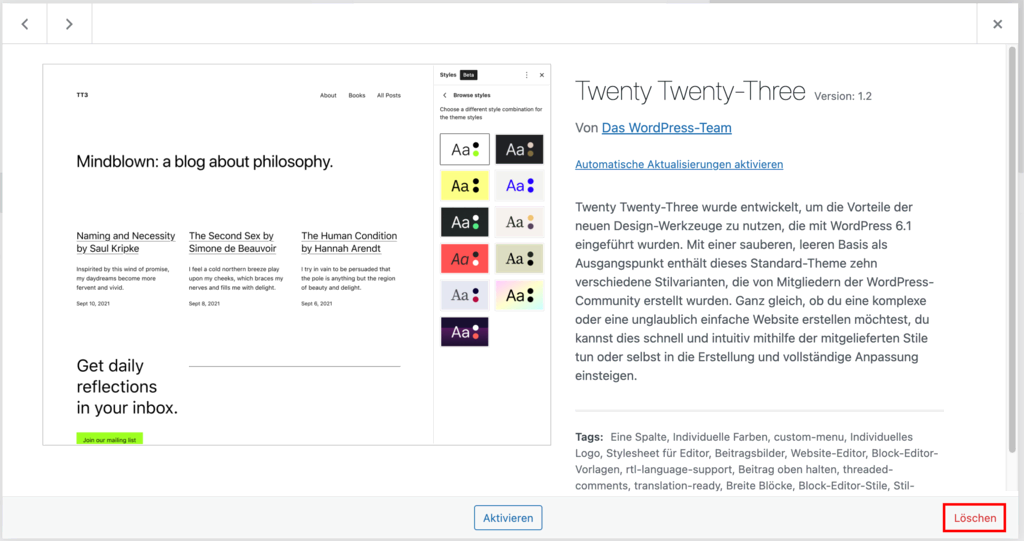Viewport: 1024px width, 541px height.
Task: Go to the previous theme arrow
Action: click(x=25, y=24)
